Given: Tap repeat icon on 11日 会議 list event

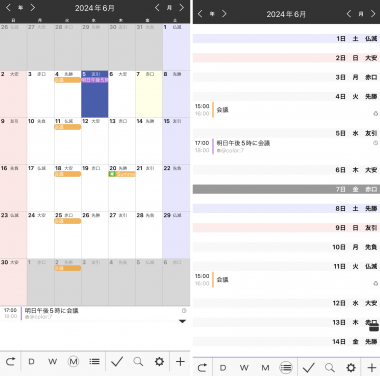Looking at the screenshot, I should coord(375,284).
